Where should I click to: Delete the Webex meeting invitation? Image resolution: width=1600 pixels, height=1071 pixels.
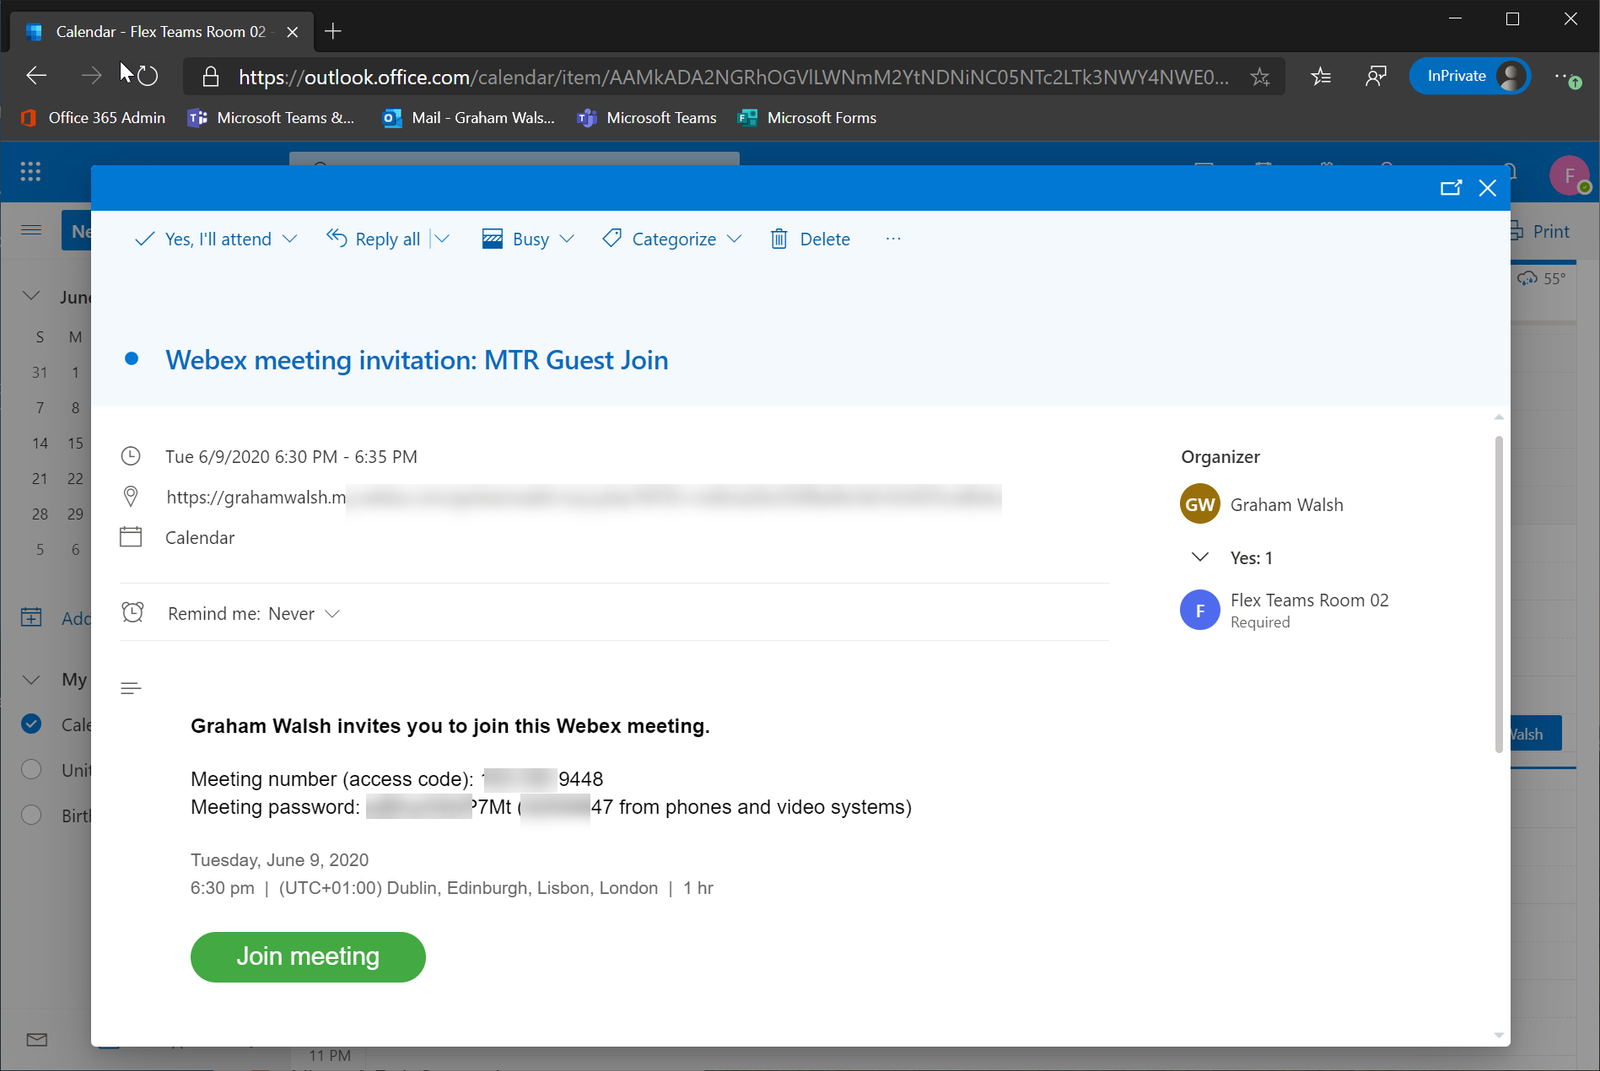tap(810, 238)
